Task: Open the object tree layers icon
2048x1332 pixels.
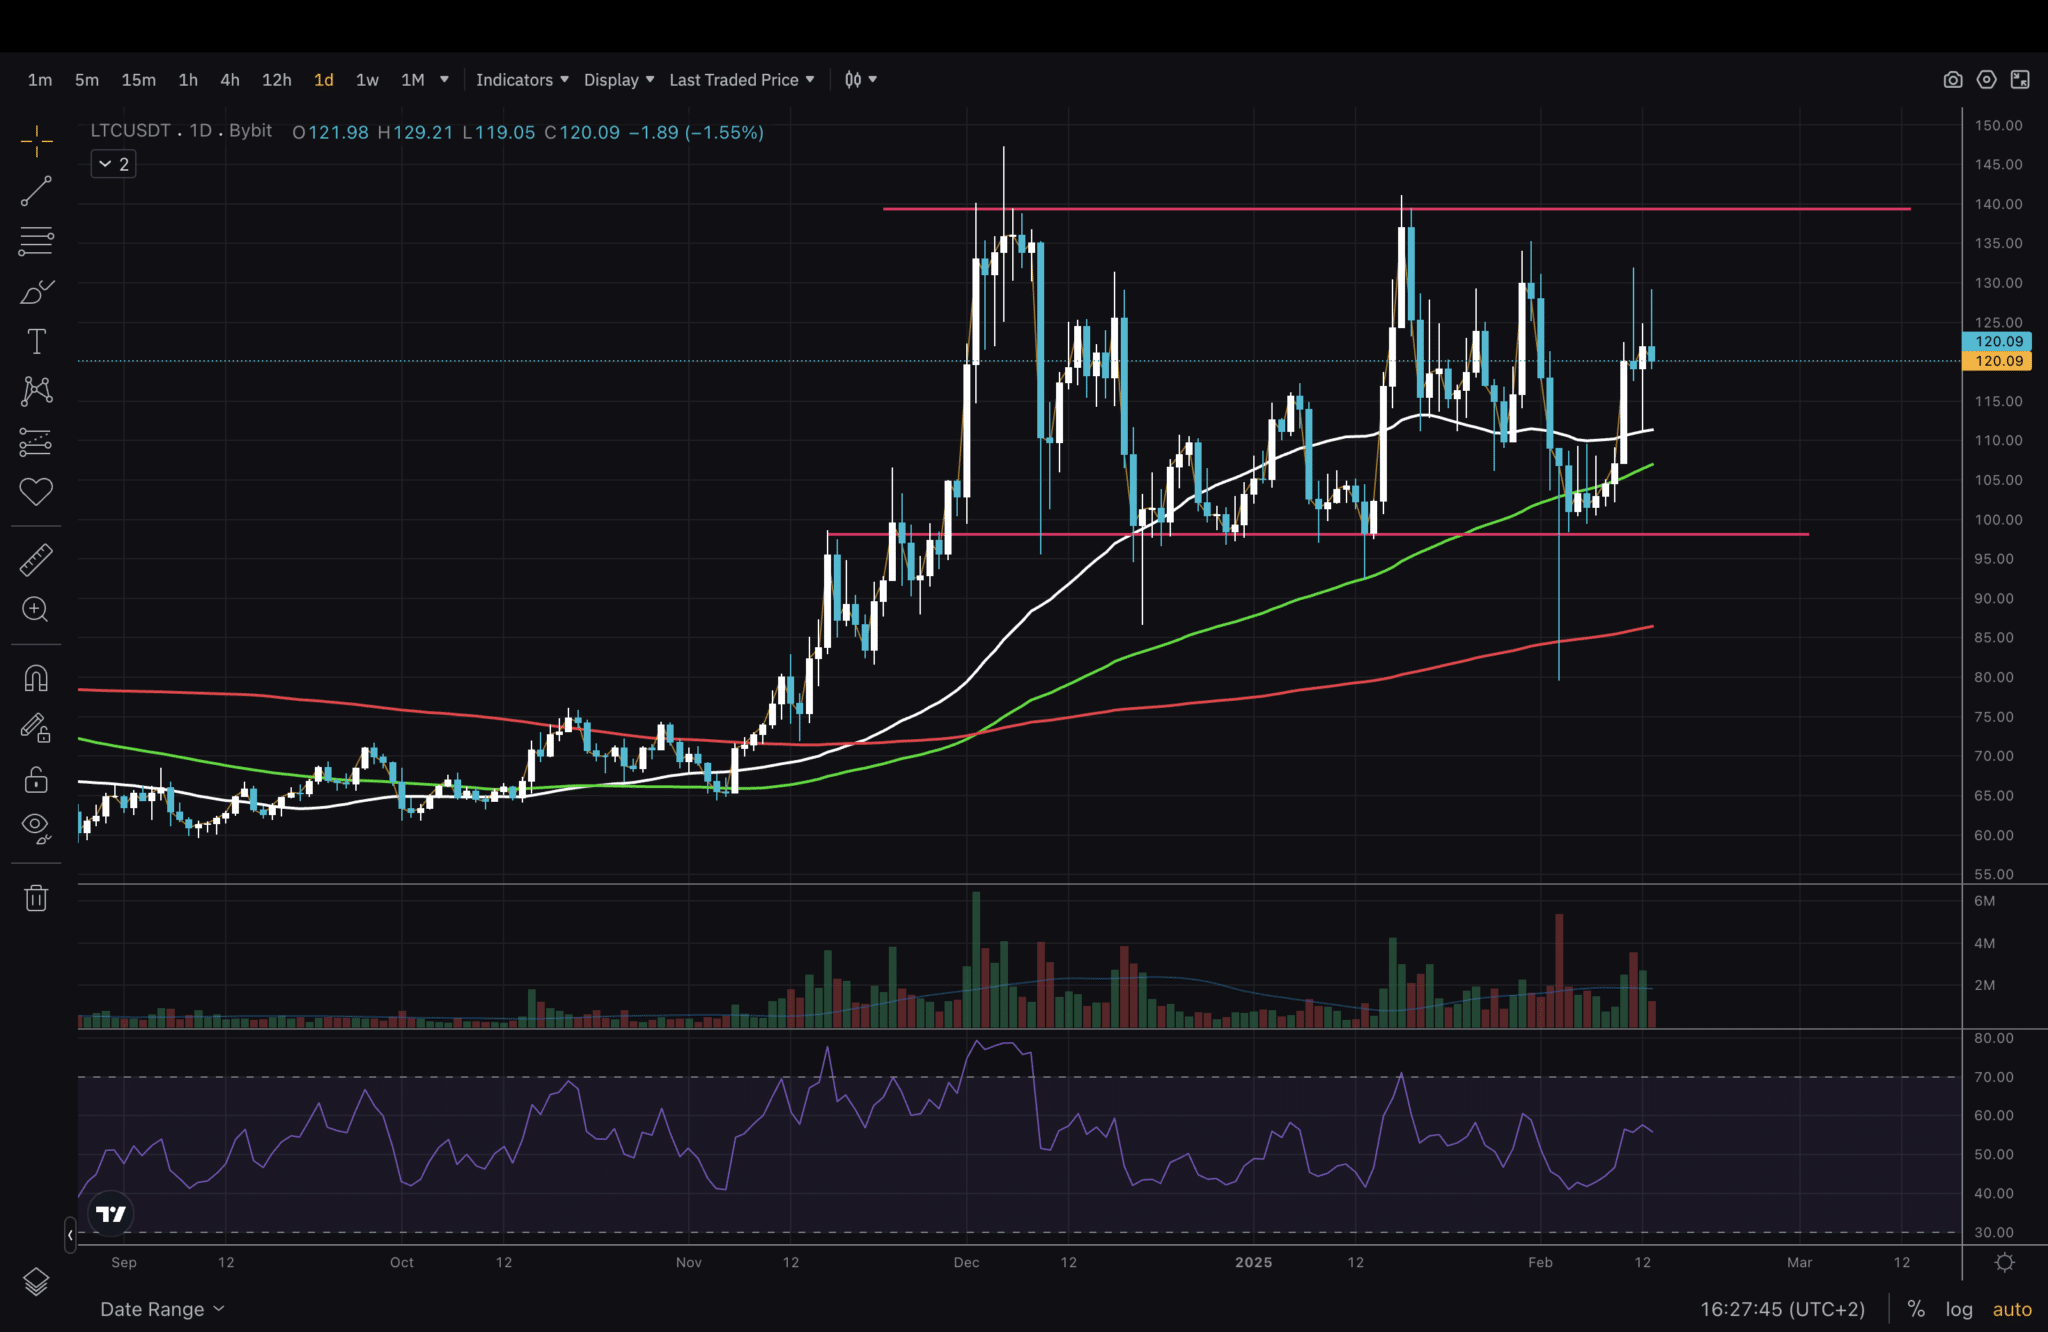Action: click(x=36, y=1281)
